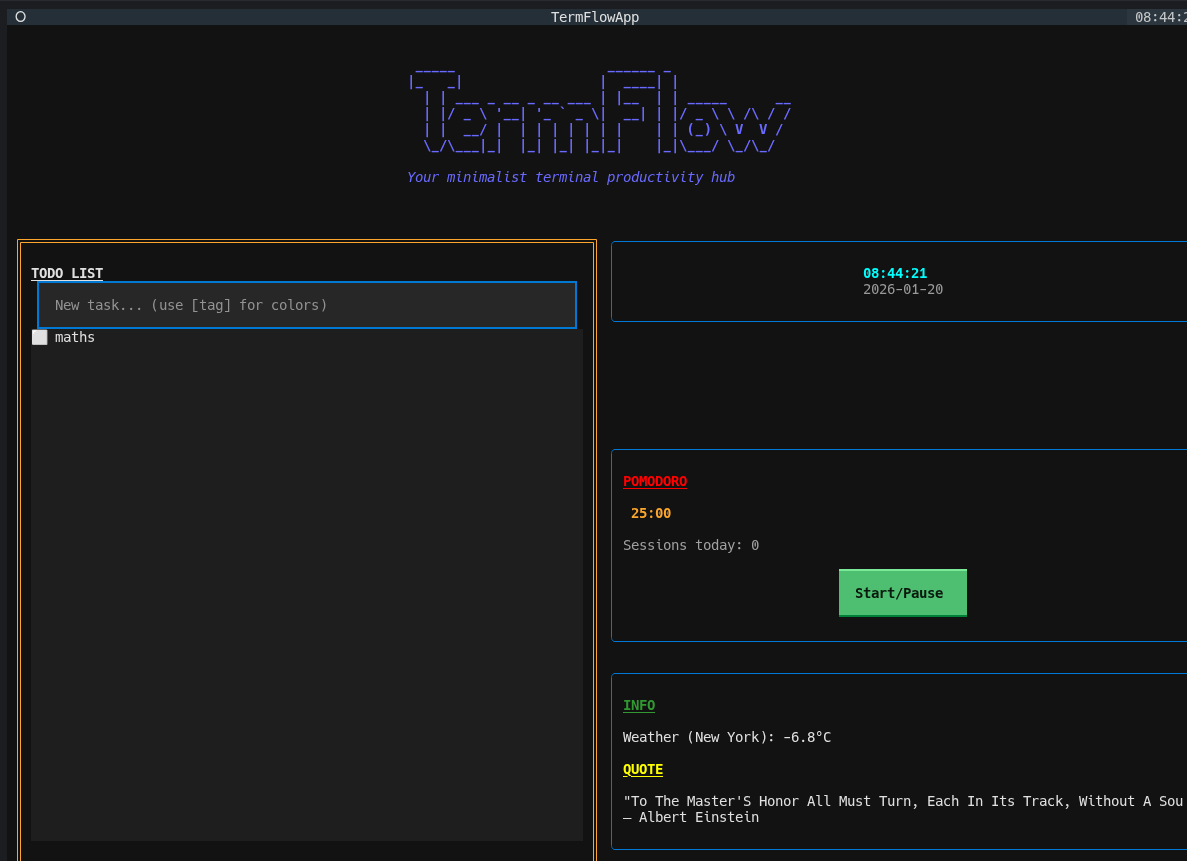Click the 2026-01-20 date text

[x=903, y=289]
